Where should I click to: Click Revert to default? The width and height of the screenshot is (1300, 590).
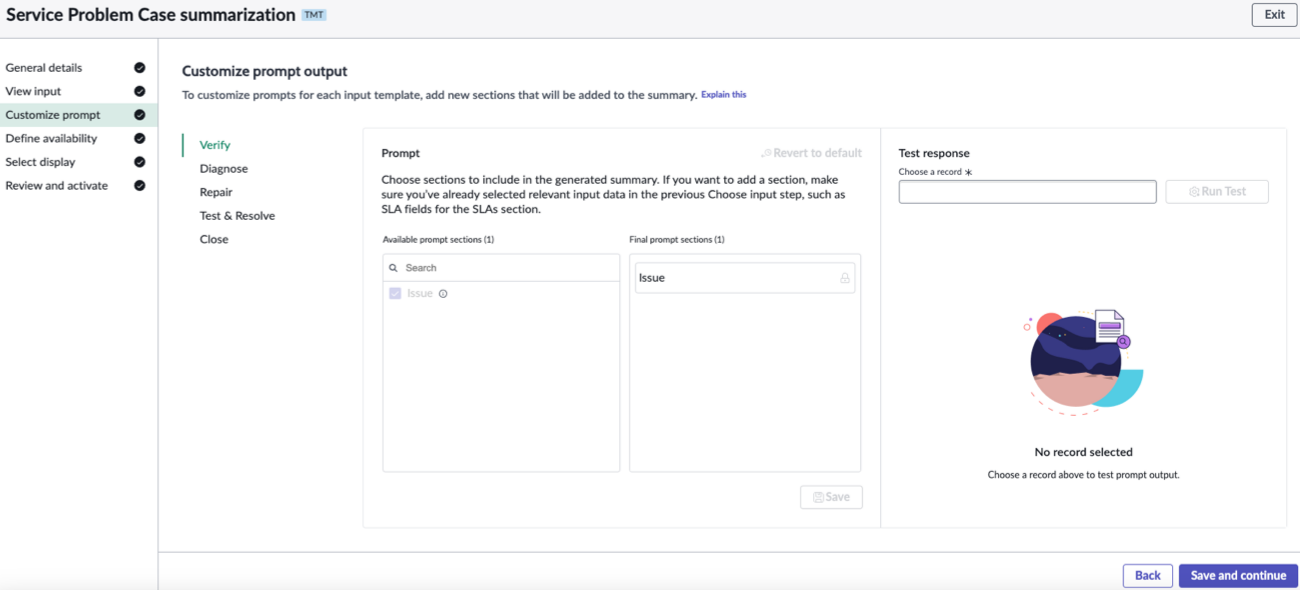[x=811, y=153]
